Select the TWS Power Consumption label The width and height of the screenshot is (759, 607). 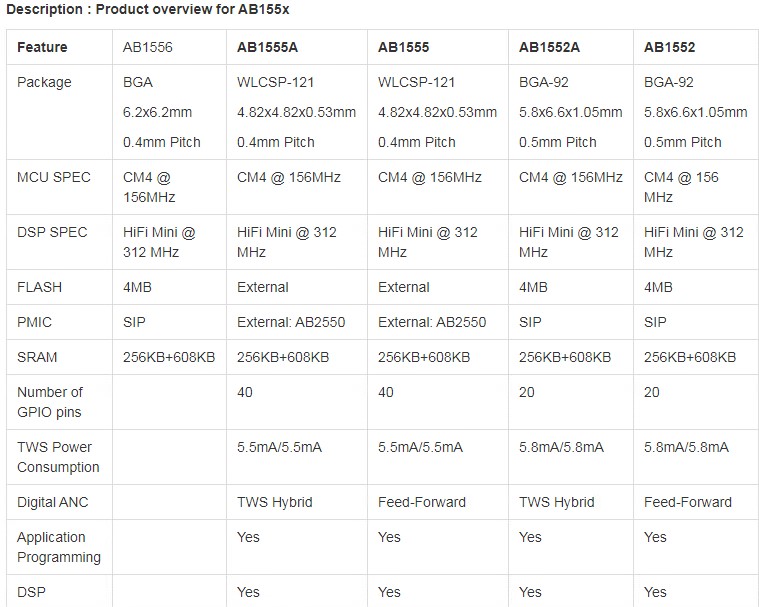(58, 457)
